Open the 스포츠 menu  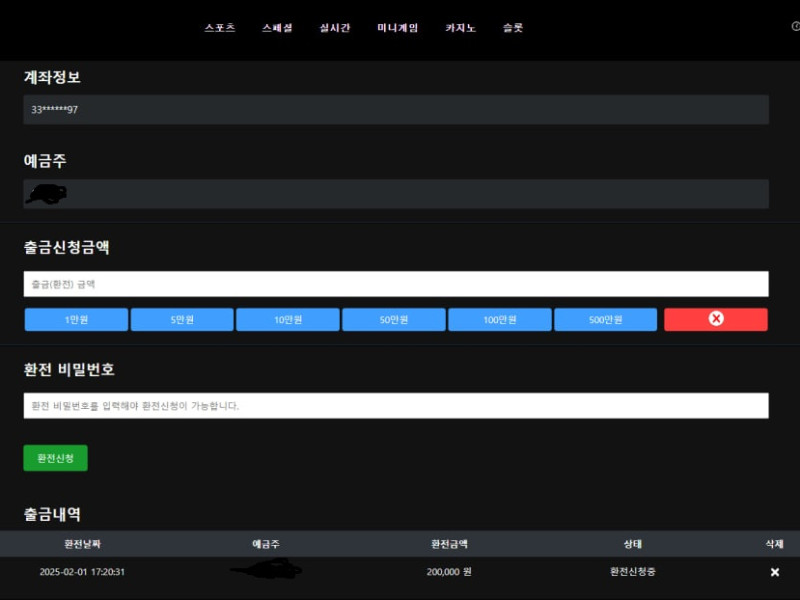(219, 28)
